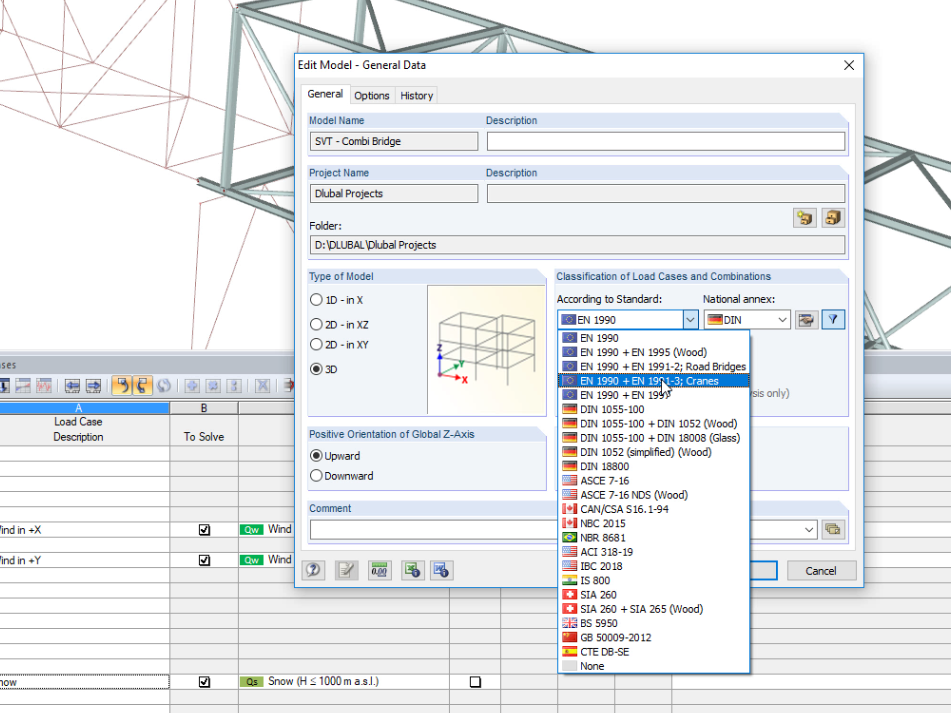
Task: Click the green Qs badge in the Snow row
Action: 251,682
